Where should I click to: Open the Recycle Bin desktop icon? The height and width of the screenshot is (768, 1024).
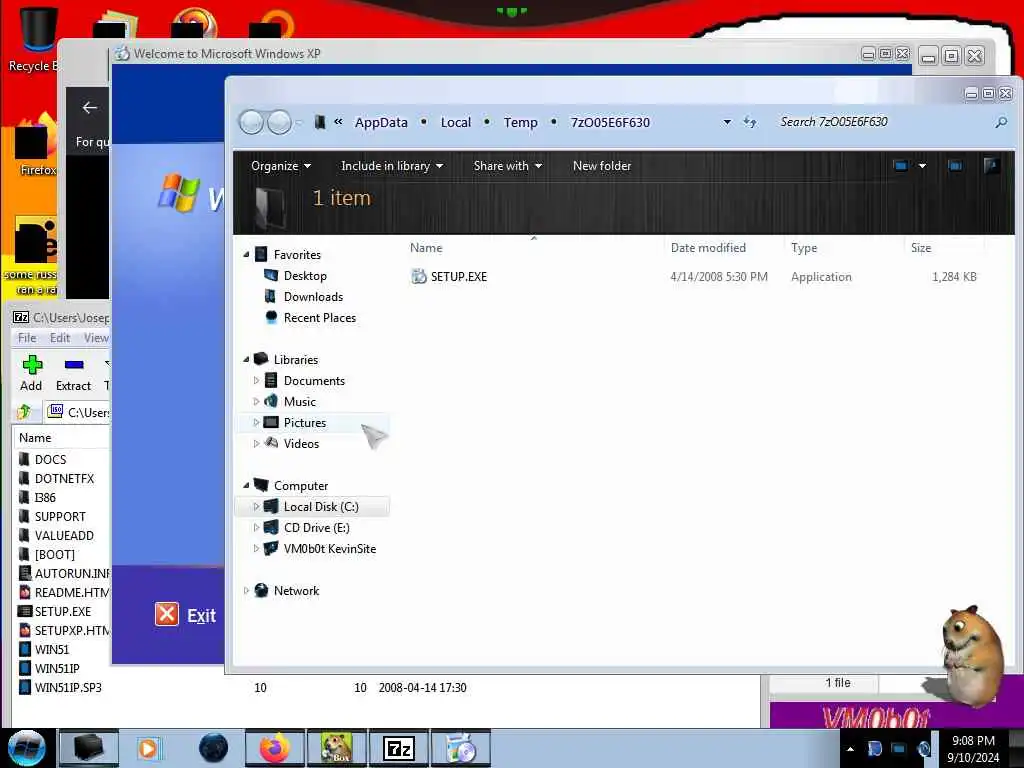pos(37,39)
